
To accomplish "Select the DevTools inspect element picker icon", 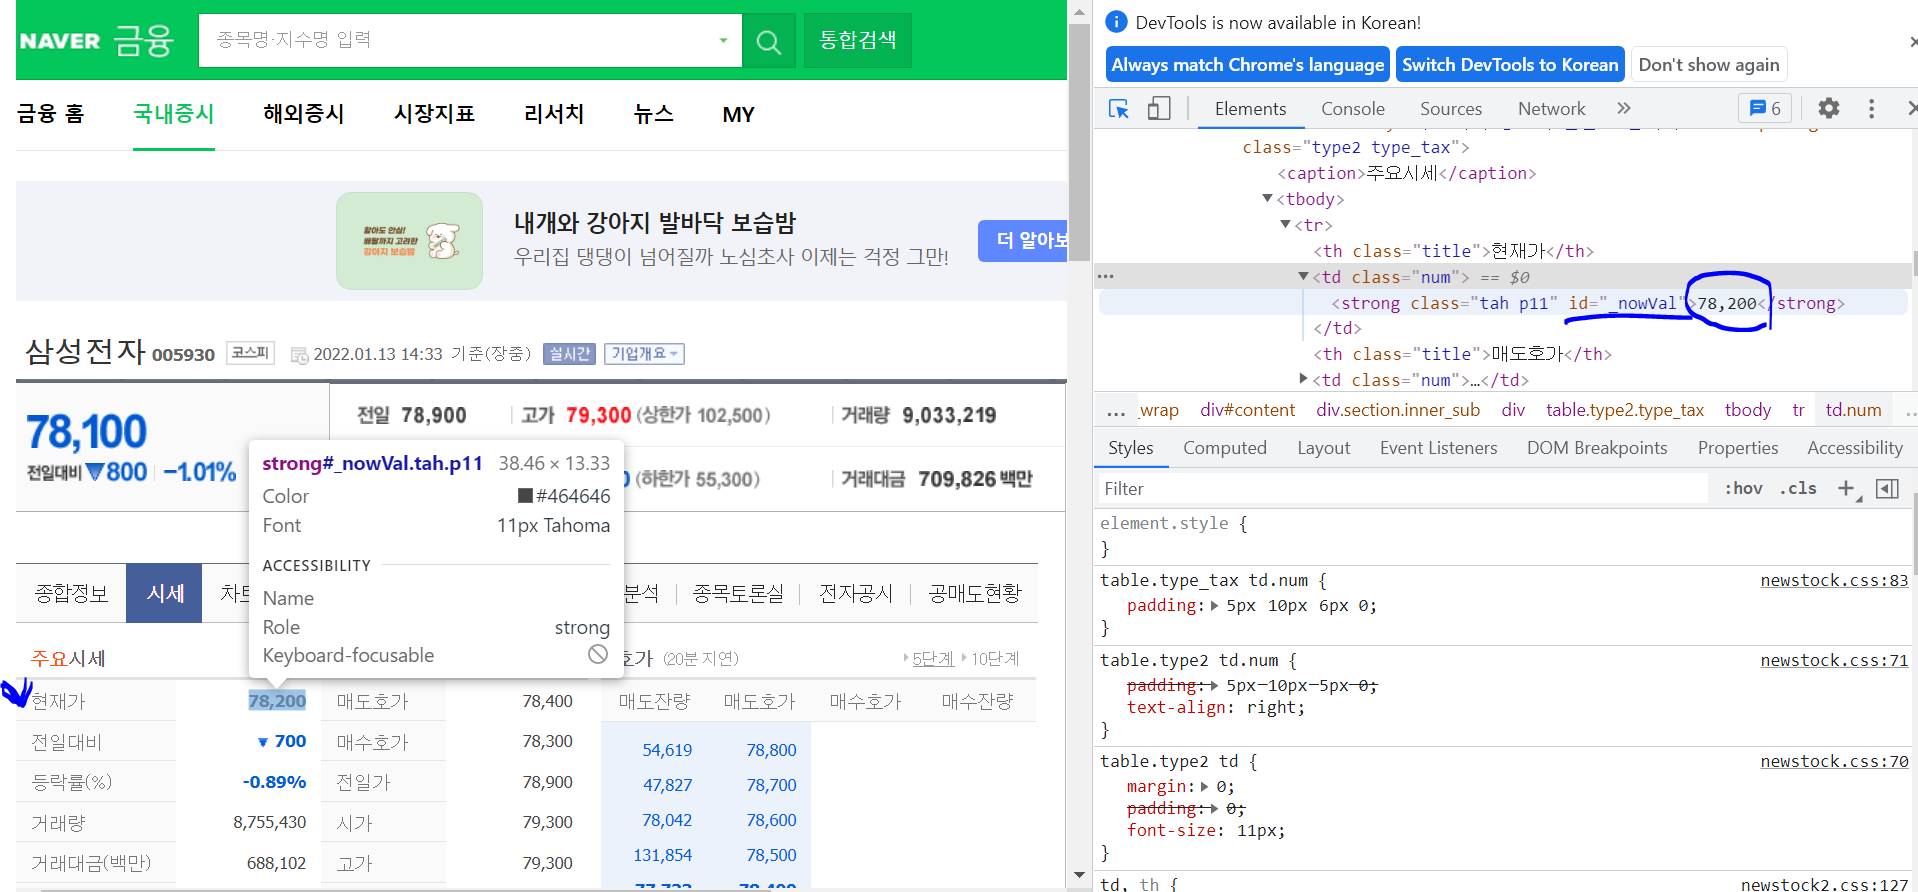I will 1119,109.
